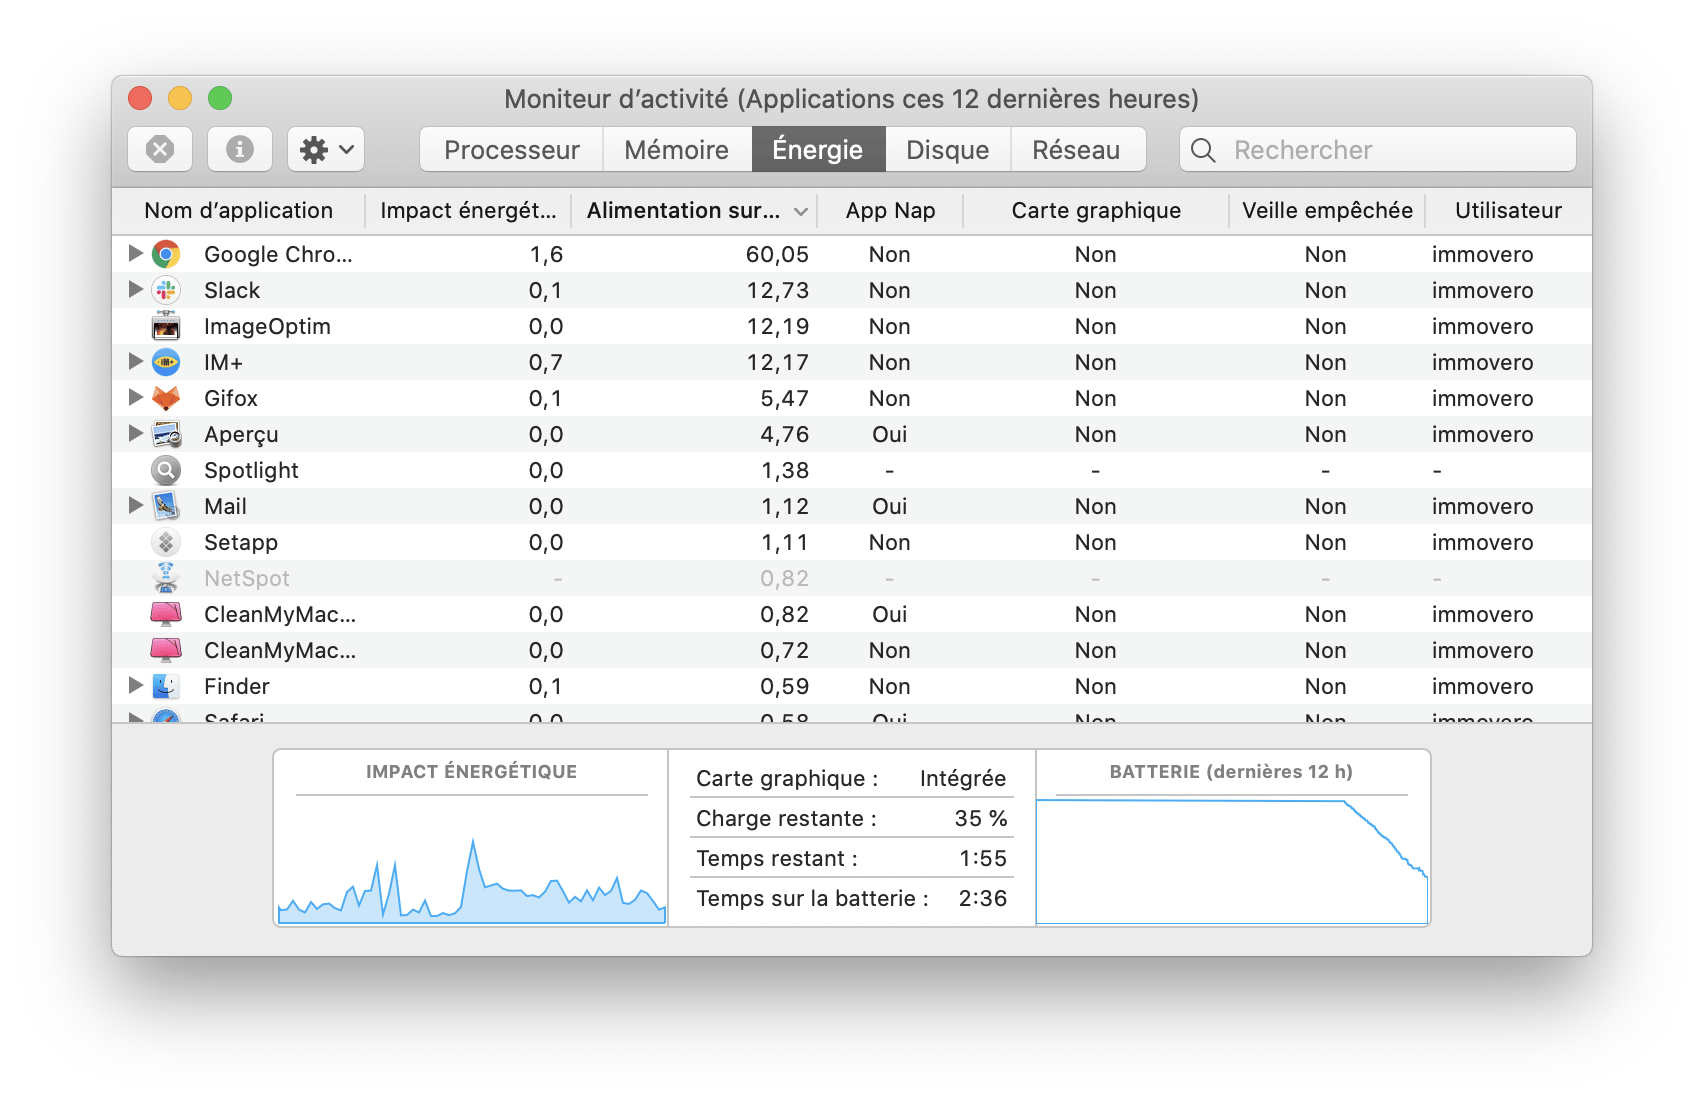Click the Finder app icon

[166, 686]
